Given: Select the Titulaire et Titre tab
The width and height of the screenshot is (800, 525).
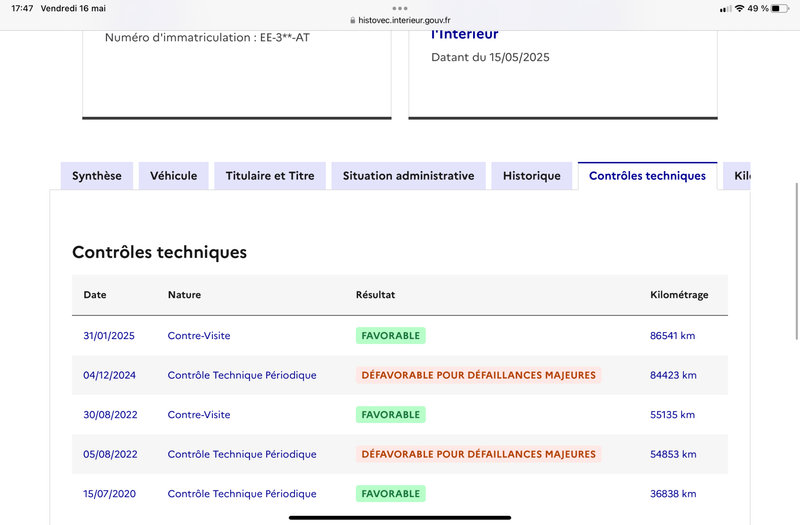Looking at the screenshot, I should click(x=270, y=176).
